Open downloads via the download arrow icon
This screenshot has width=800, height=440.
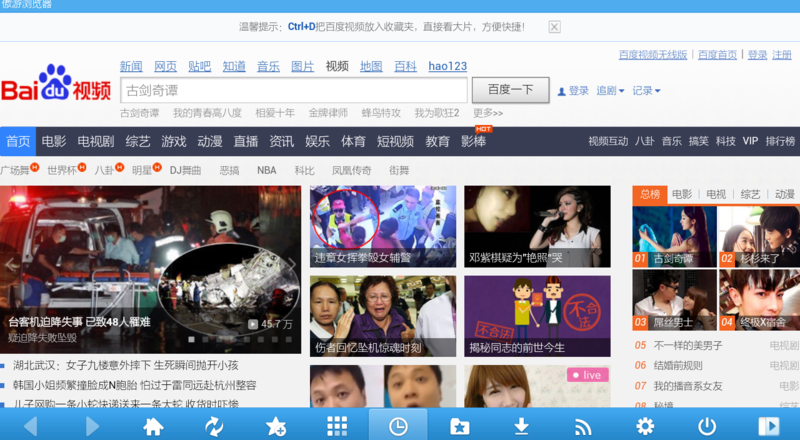point(521,426)
